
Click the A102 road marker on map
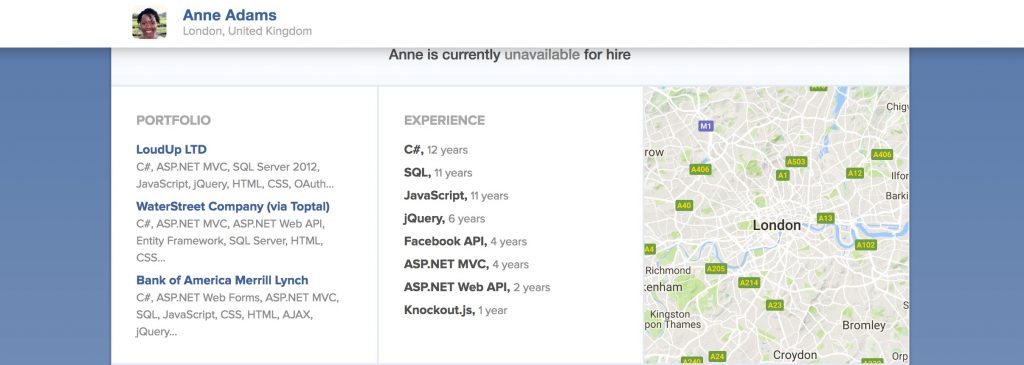pos(865,245)
